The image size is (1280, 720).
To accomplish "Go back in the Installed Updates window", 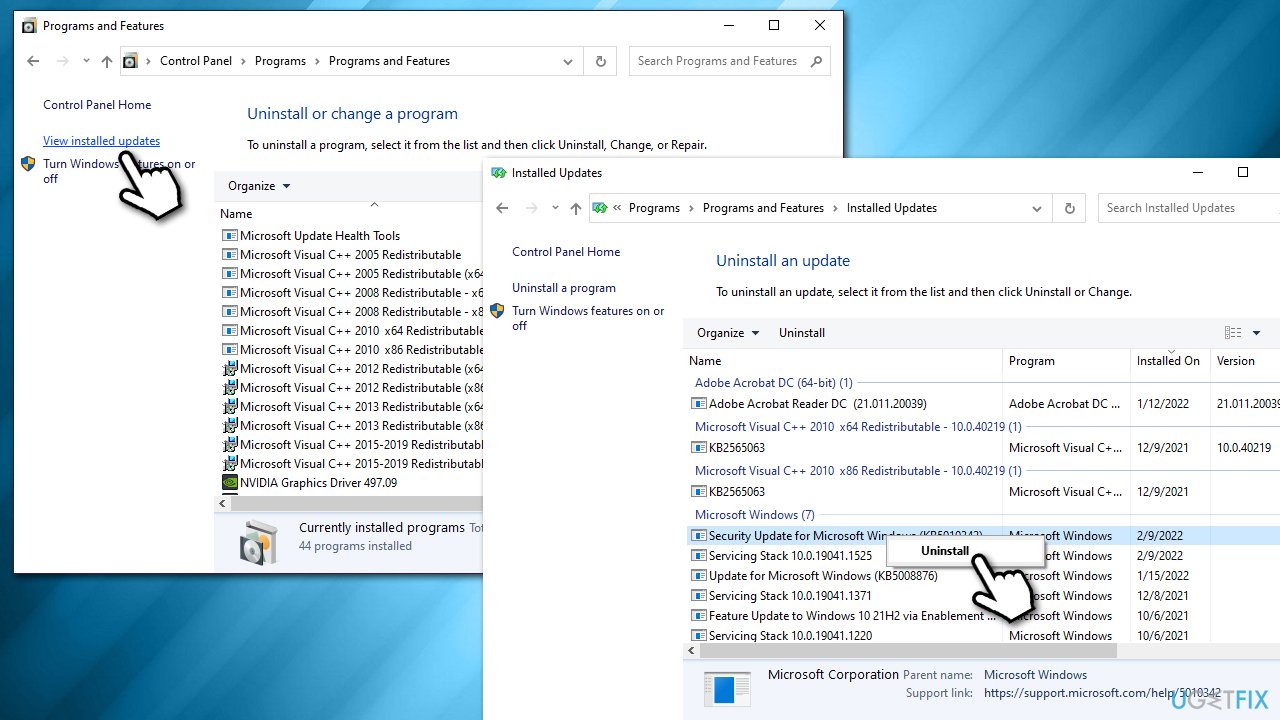I will pos(502,208).
